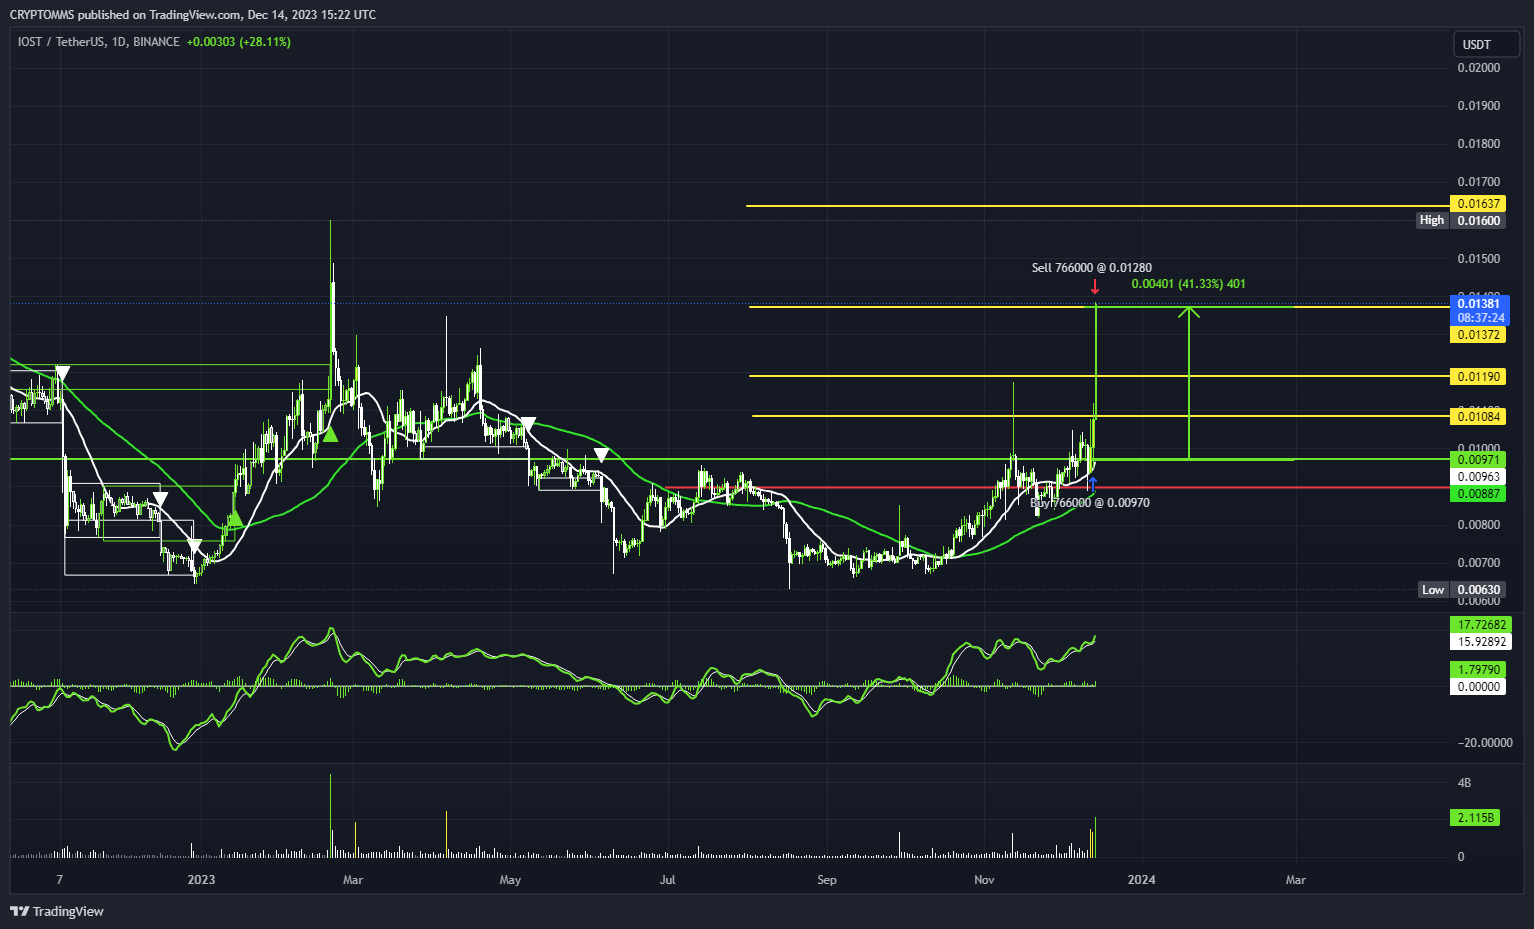Click the green 0.00971 price label
This screenshot has height=929, width=1534.
[x=1478, y=460]
